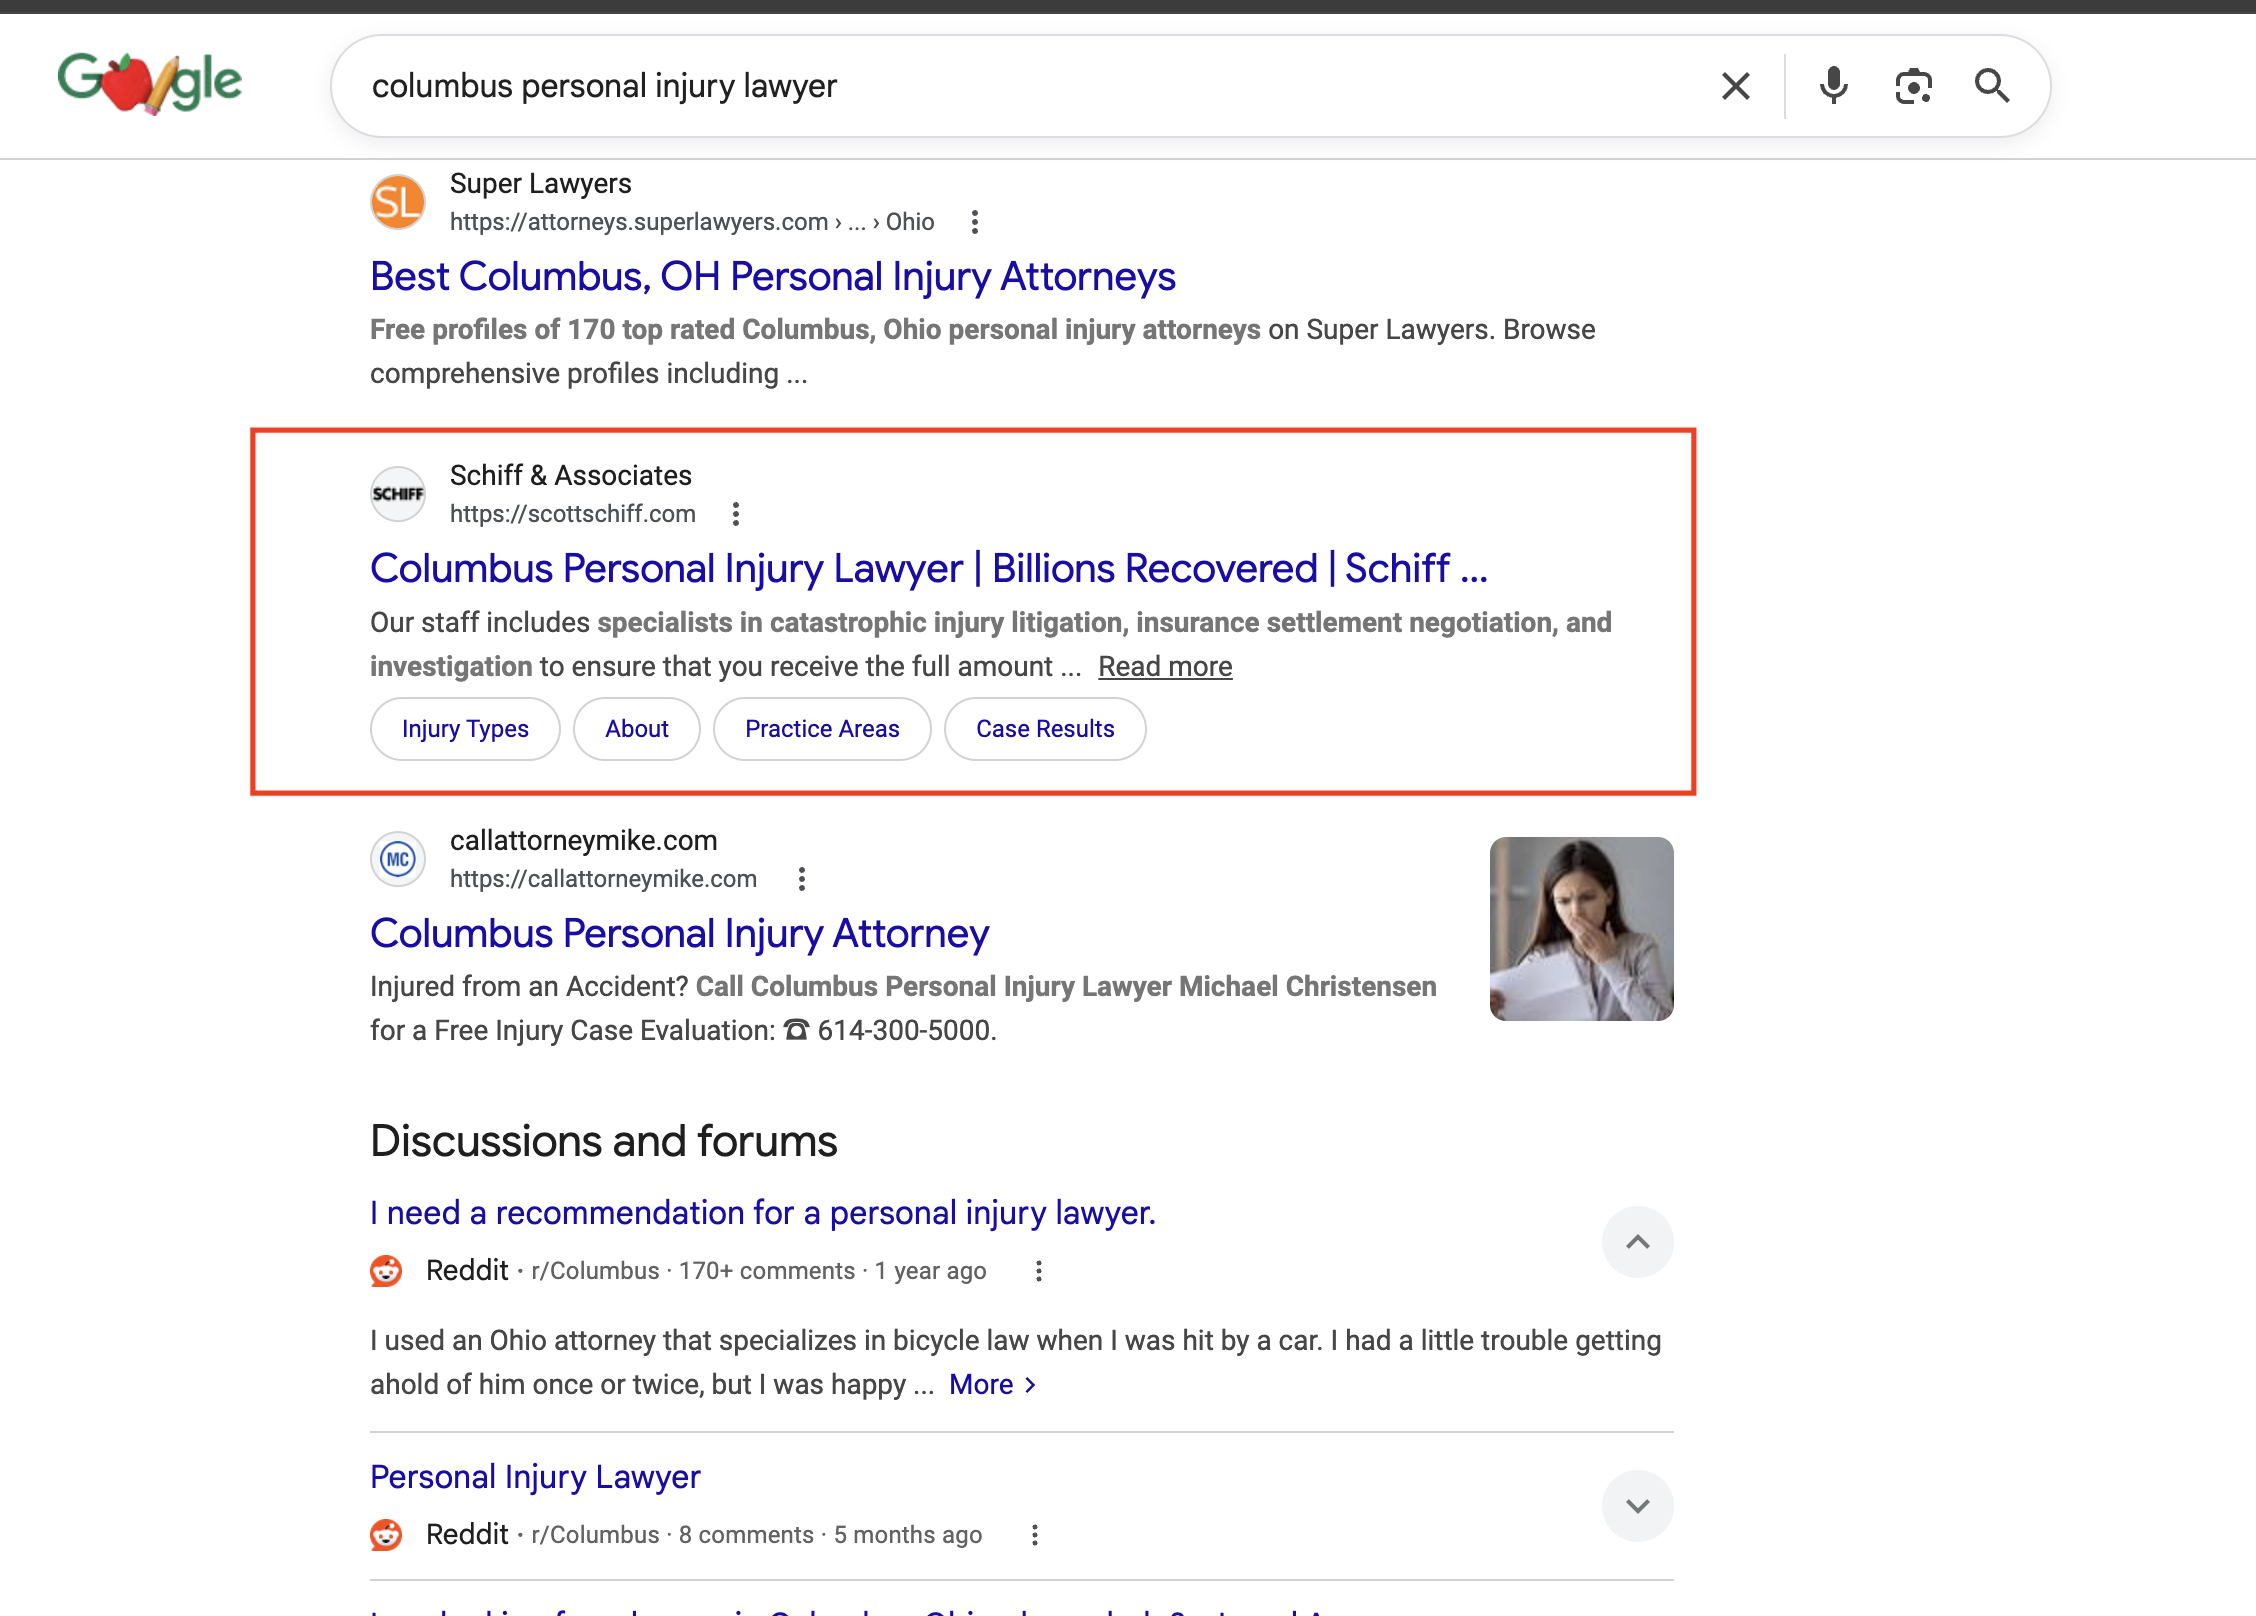Start voice search with microphone icon

tap(1833, 86)
